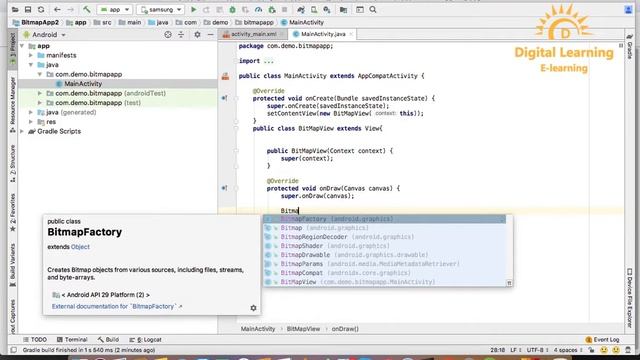Click the MainActivity class gutter icon
640x360 pixels.
point(225,76)
